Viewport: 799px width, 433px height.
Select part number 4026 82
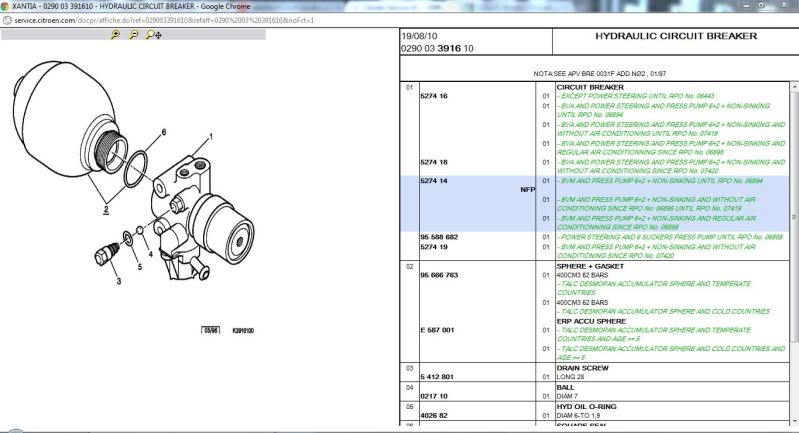click(x=434, y=416)
